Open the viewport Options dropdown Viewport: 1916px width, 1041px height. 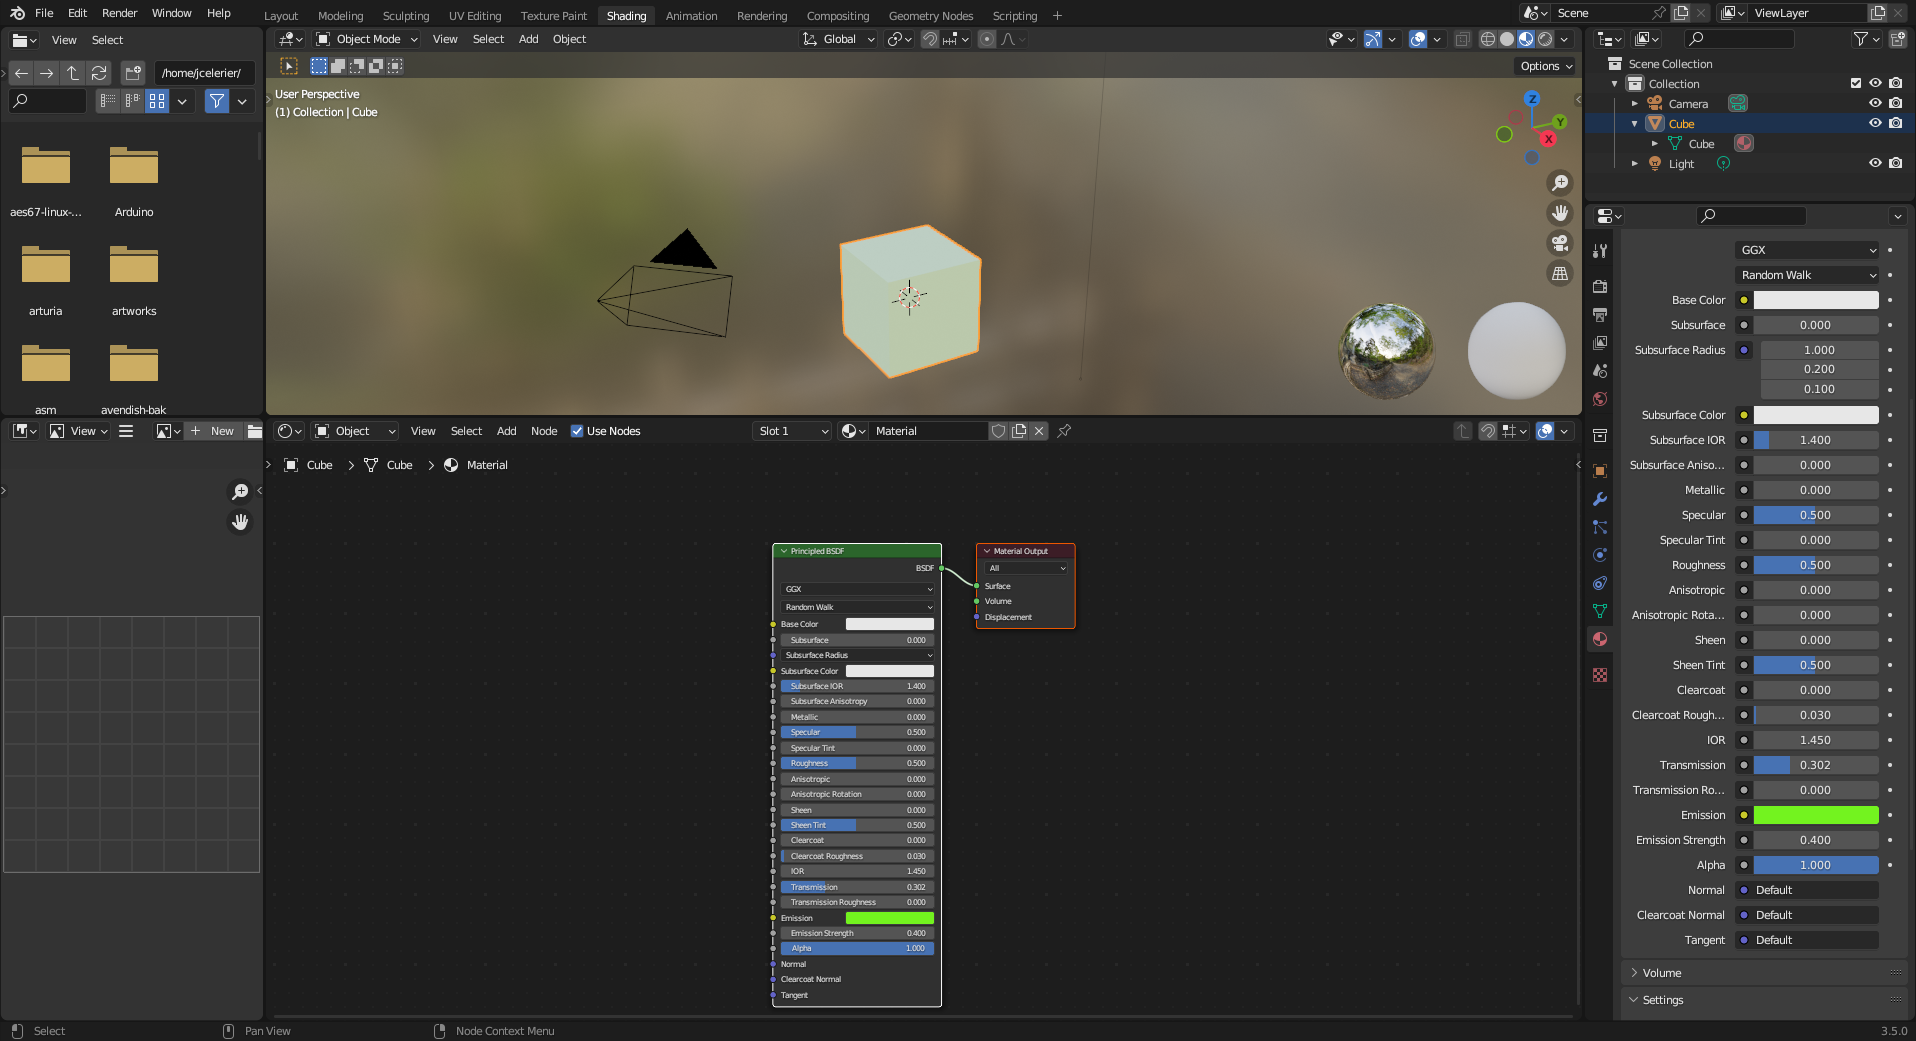(1546, 66)
